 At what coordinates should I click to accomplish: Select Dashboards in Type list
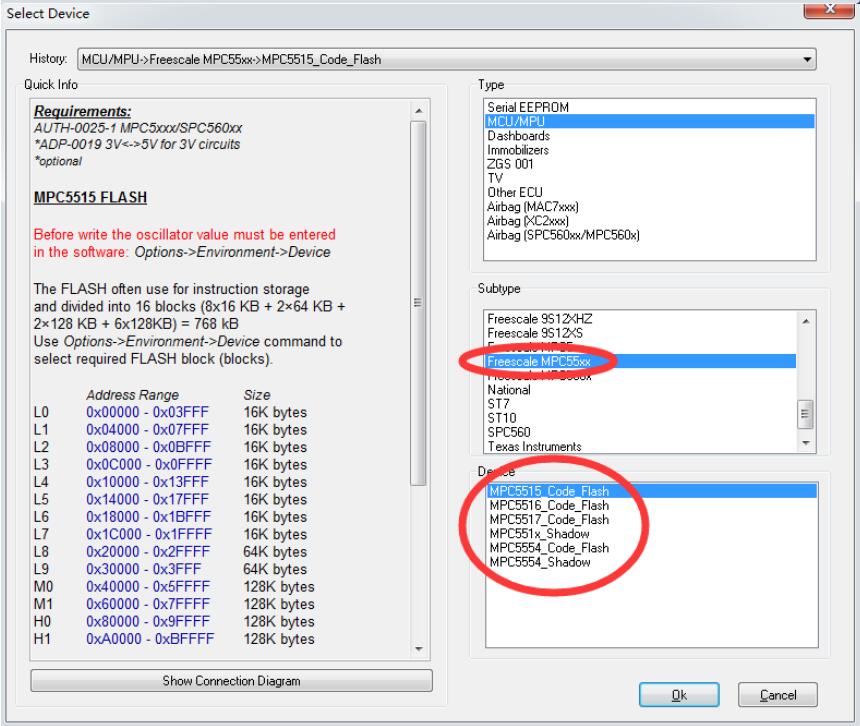649,135
